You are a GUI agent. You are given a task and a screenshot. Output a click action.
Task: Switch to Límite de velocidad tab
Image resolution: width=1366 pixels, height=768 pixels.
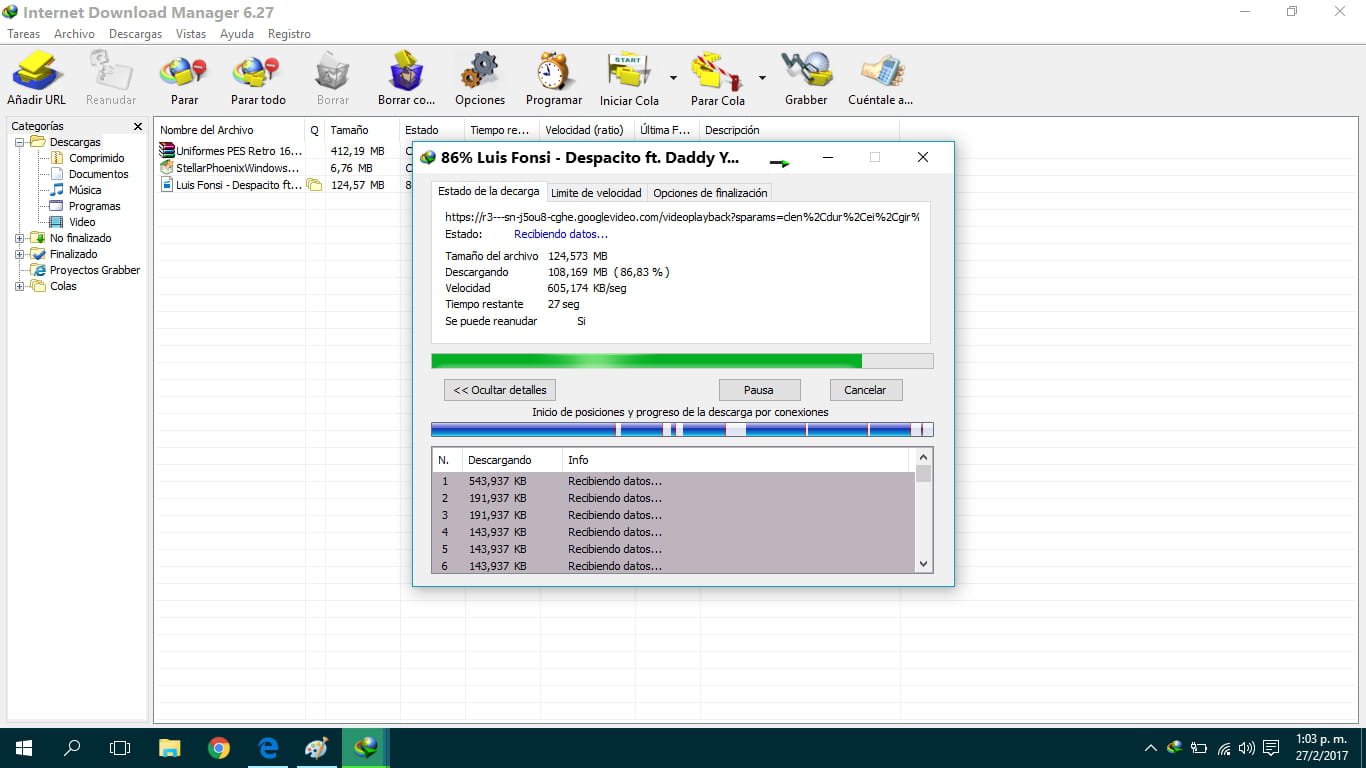coord(596,192)
